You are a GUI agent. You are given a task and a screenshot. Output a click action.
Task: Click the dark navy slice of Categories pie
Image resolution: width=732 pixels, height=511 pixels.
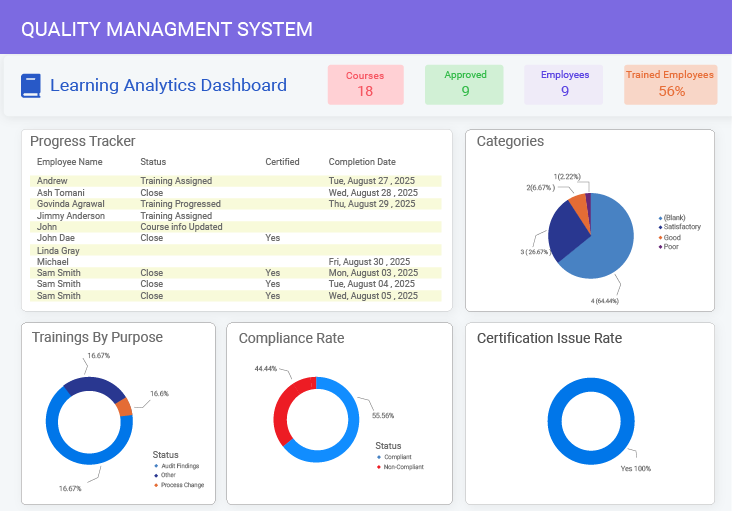tap(566, 232)
